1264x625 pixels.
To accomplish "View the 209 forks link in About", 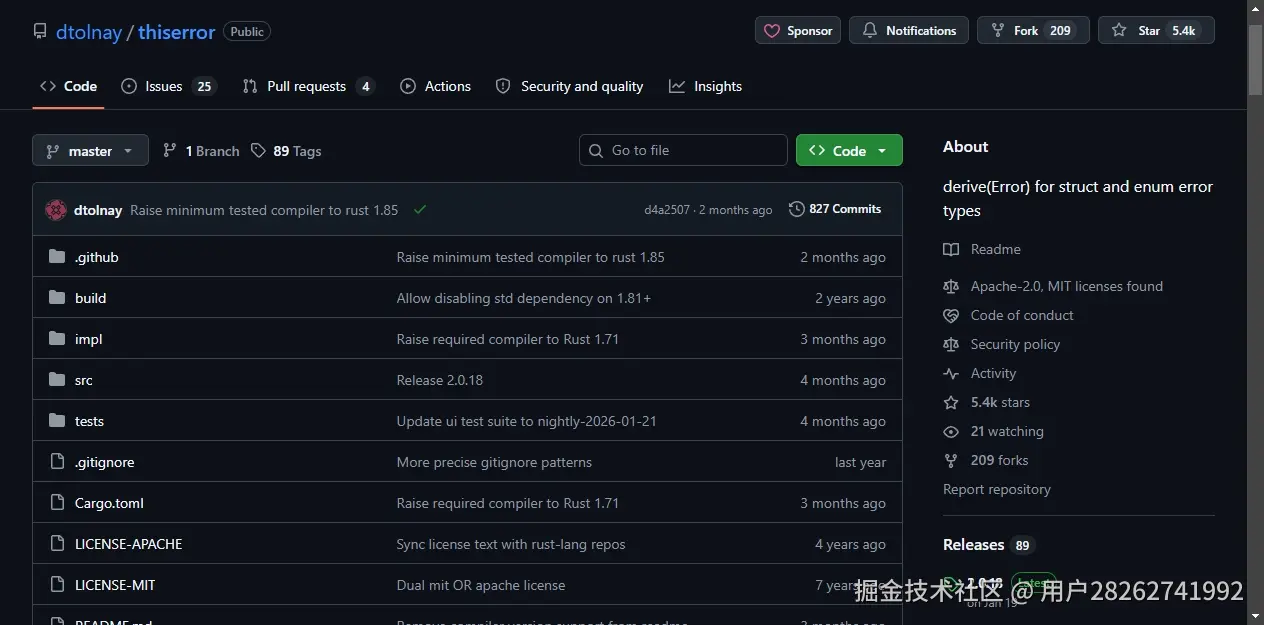I will pyautogui.click(x=986, y=460).
